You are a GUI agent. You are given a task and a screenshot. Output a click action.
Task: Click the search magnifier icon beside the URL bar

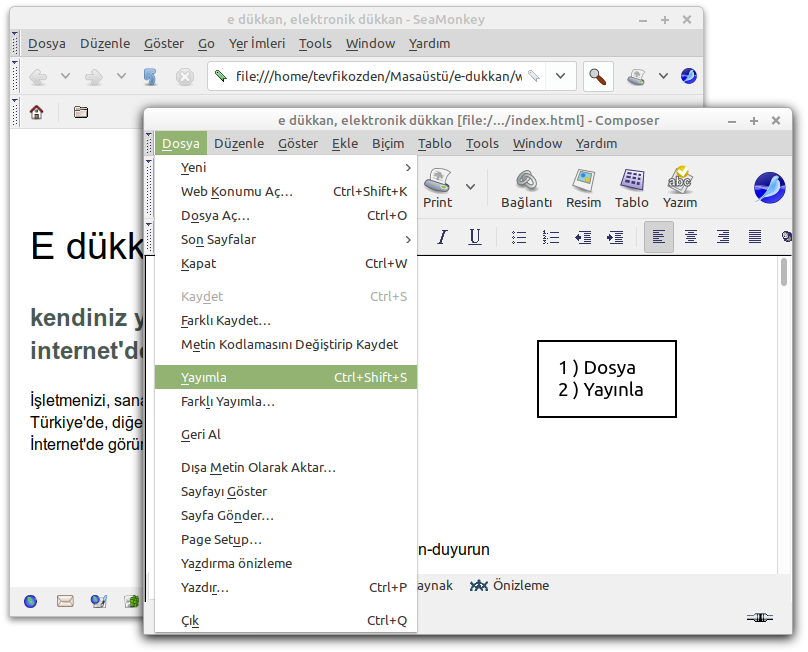click(x=598, y=76)
